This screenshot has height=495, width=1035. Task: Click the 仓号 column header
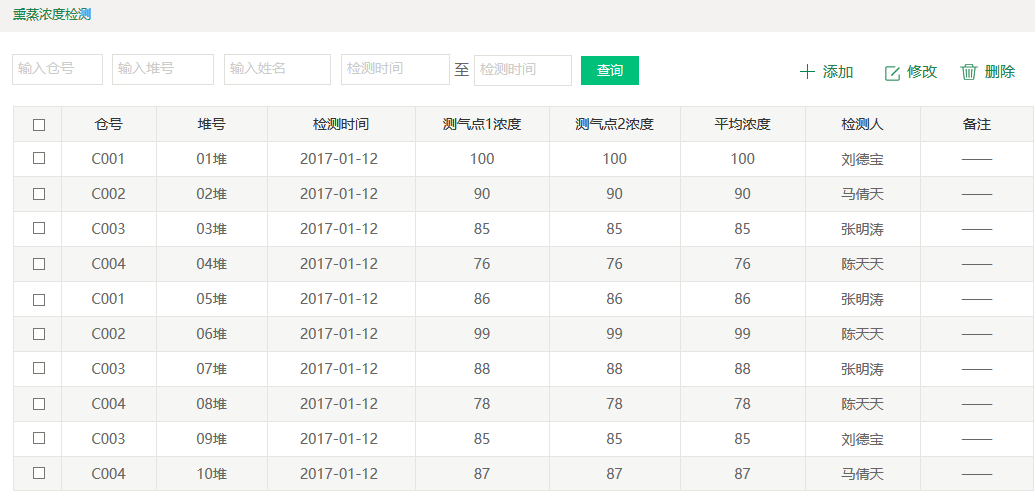[108, 124]
